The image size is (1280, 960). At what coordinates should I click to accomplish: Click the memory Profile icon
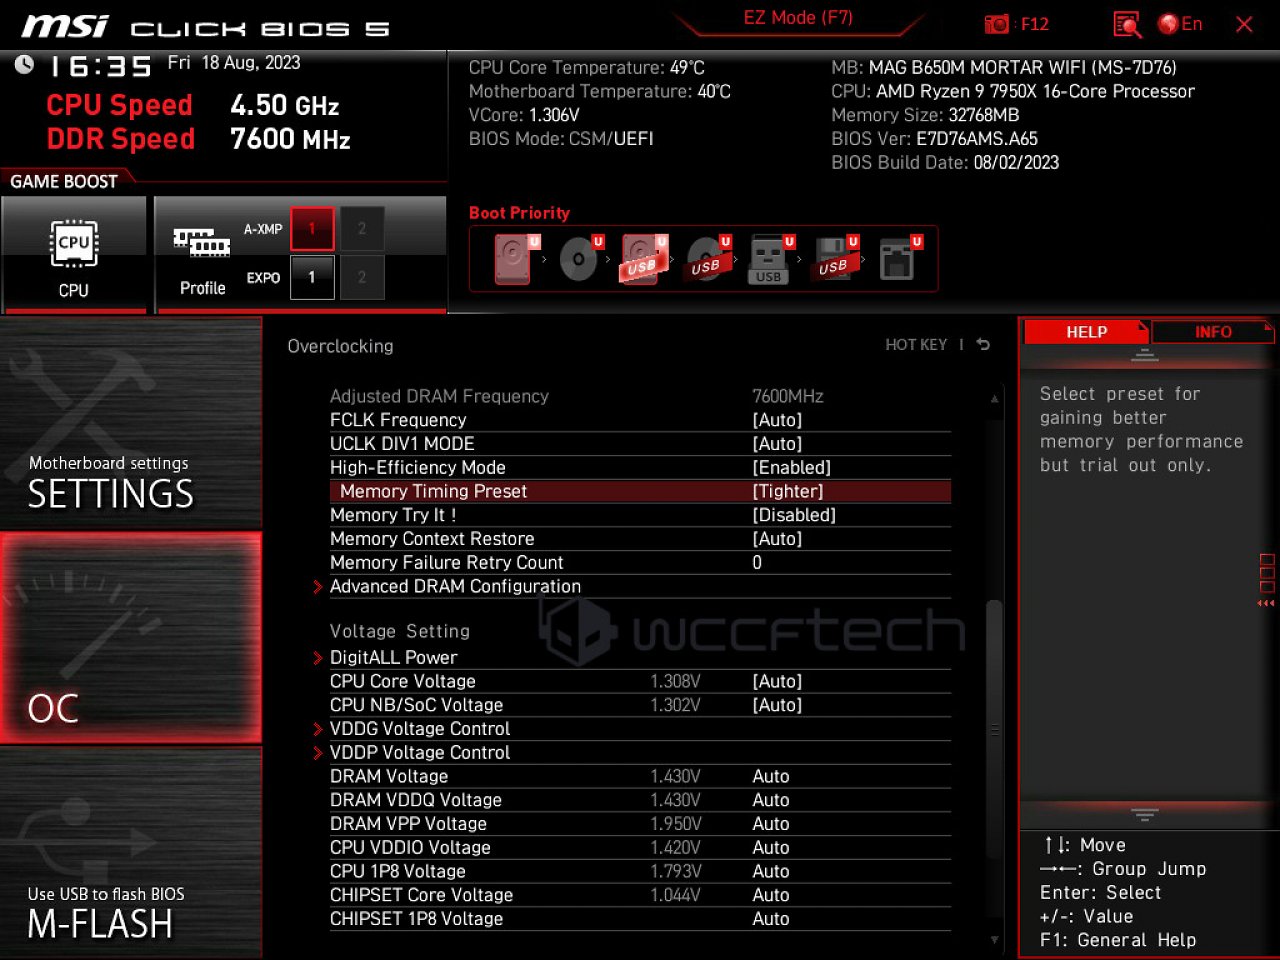[202, 242]
